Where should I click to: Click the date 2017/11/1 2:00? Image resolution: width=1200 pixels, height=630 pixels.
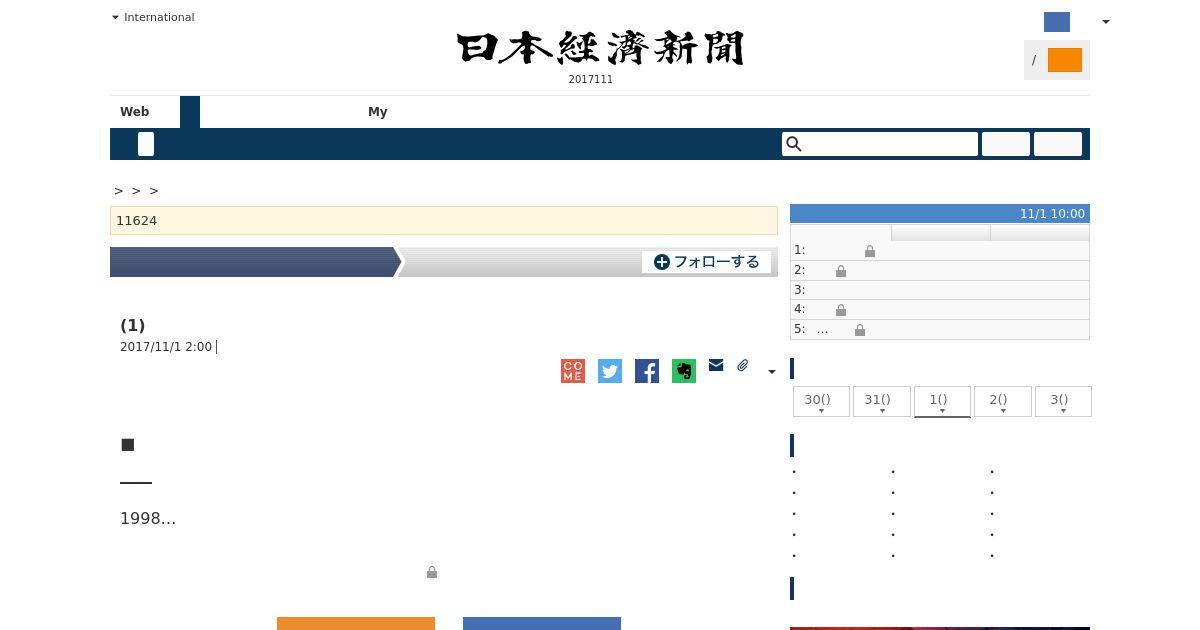click(166, 347)
